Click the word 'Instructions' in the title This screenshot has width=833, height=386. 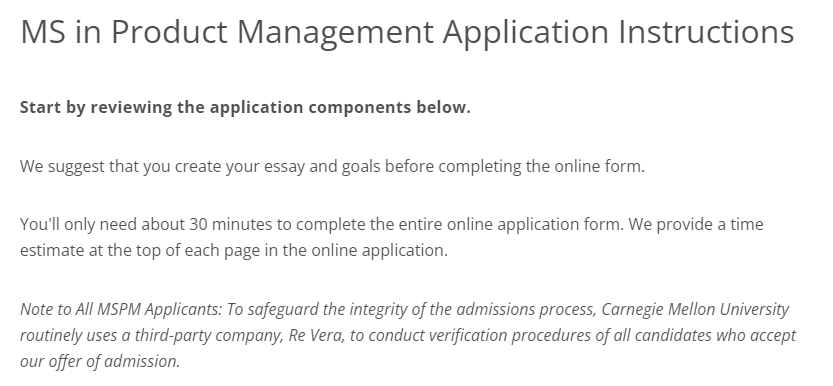706,32
